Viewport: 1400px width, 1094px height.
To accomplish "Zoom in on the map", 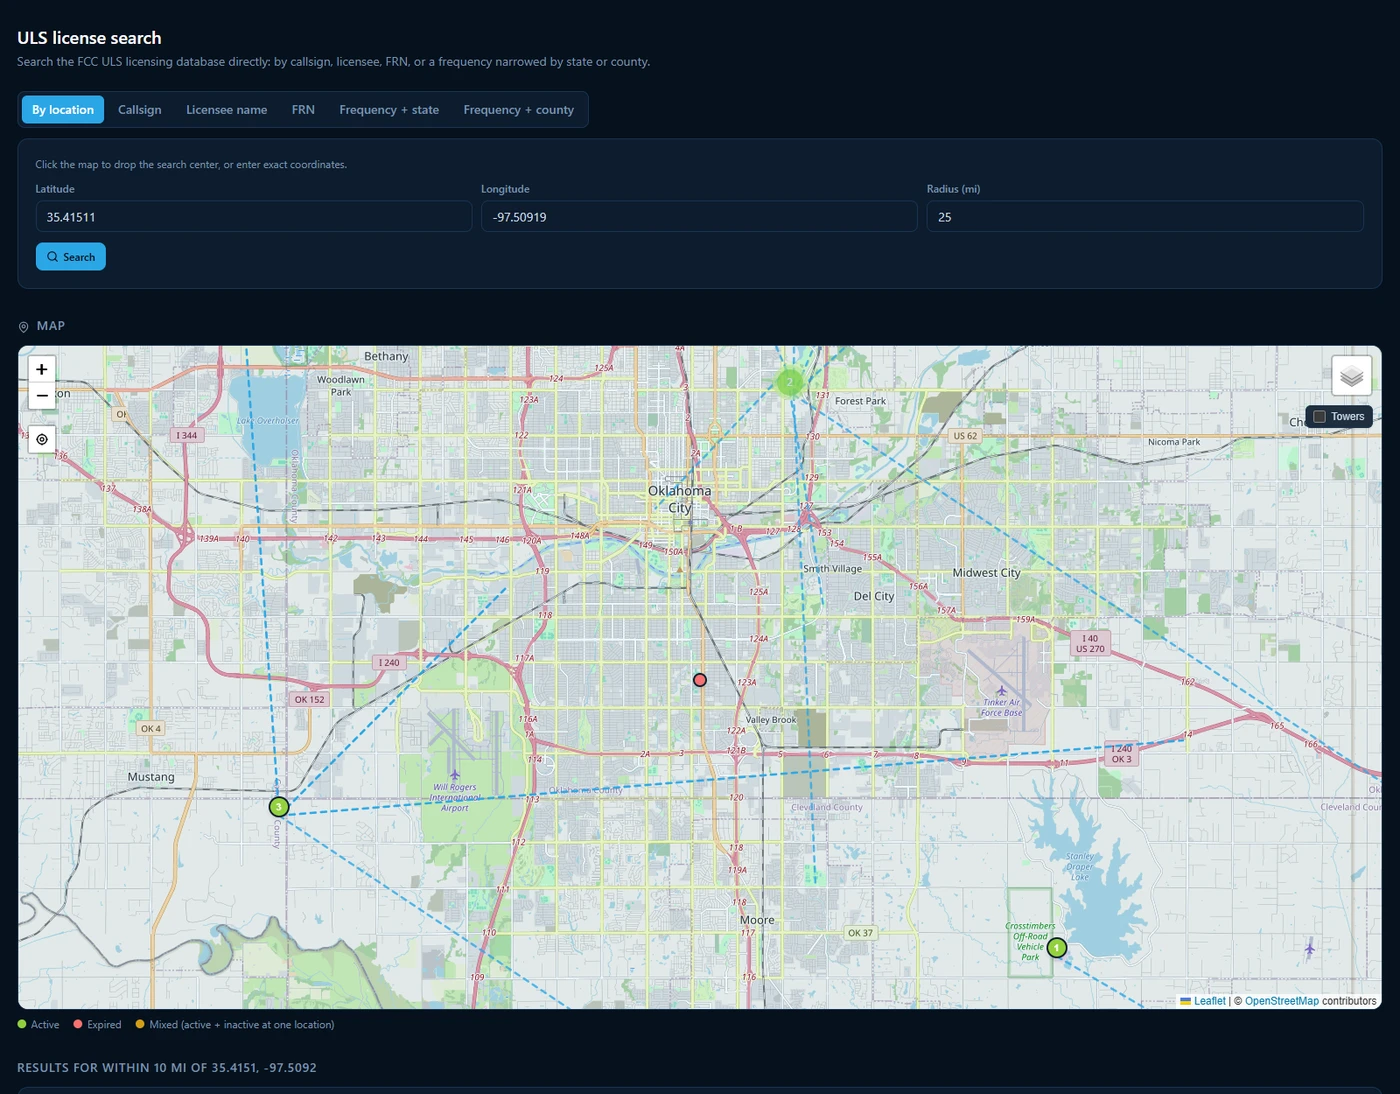I will click(x=42, y=369).
